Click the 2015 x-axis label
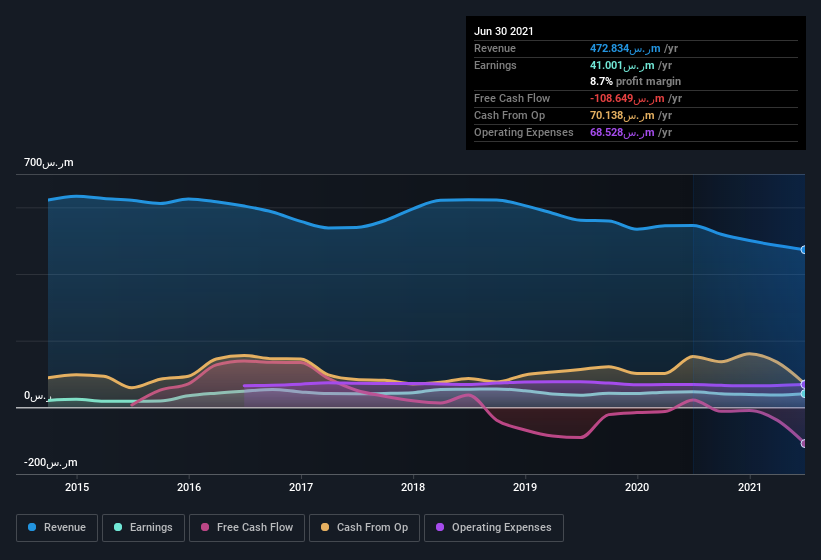The height and width of the screenshot is (560, 821). tap(77, 487)
